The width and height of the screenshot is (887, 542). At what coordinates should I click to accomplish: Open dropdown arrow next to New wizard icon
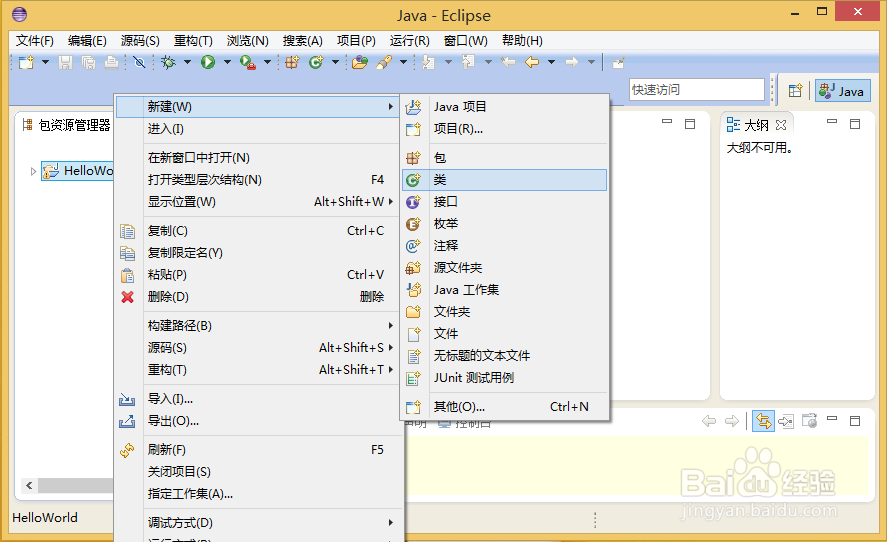(x=45, y=62)
